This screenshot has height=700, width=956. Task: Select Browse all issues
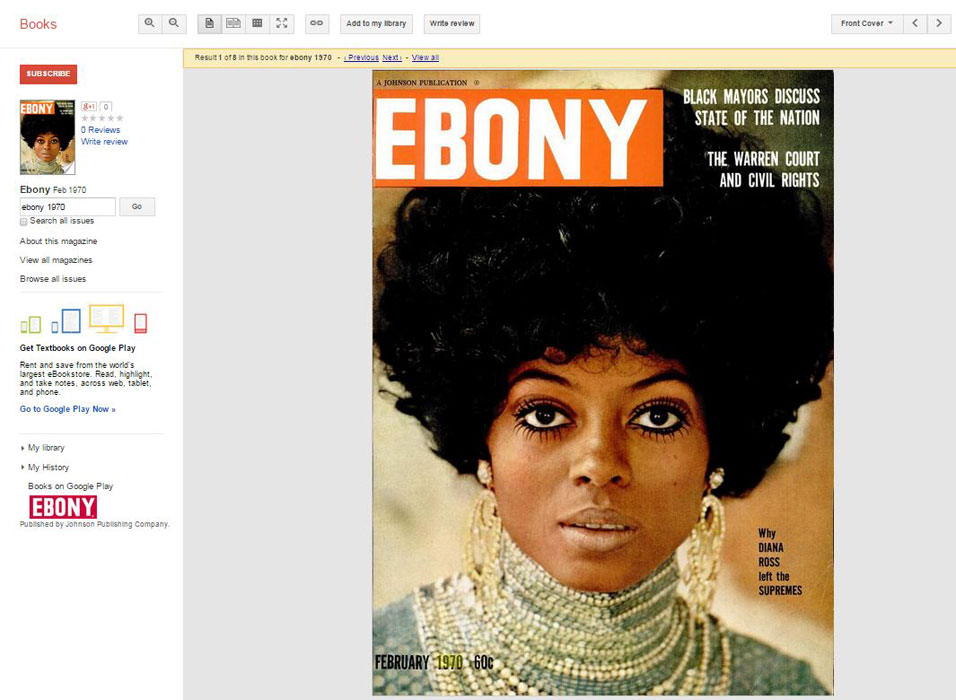53,279
